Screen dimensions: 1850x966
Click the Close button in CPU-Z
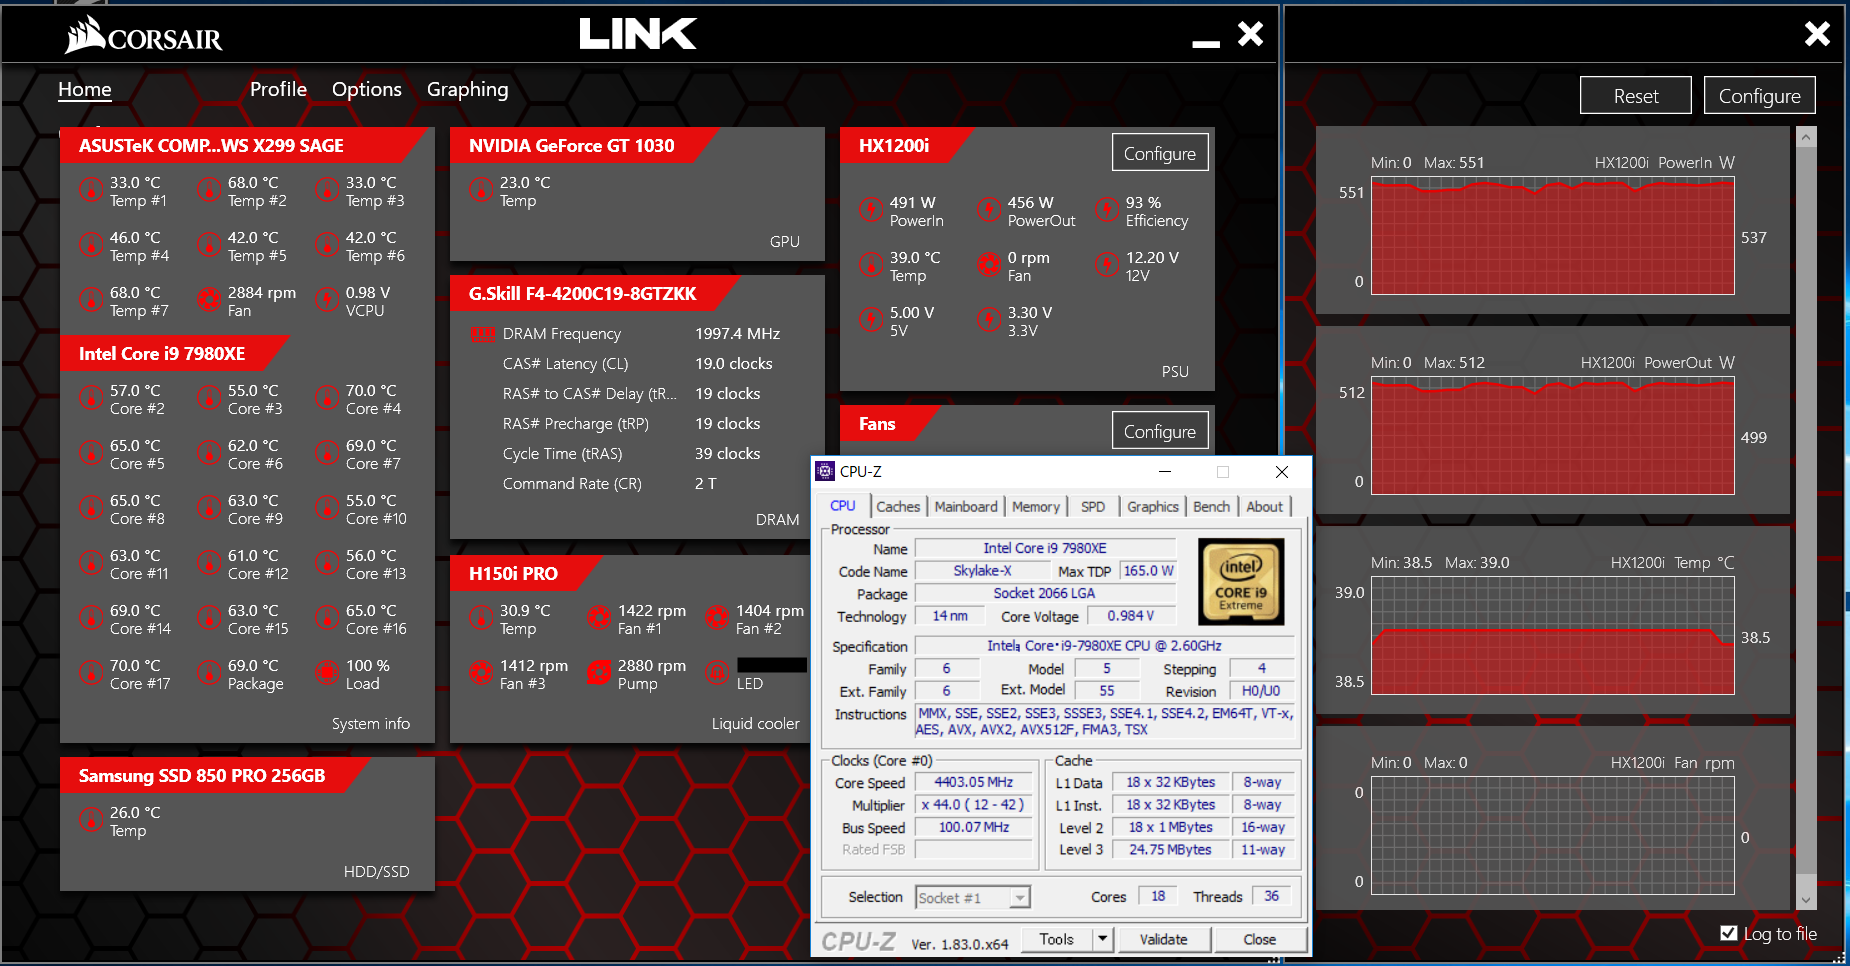point(1260,939)
